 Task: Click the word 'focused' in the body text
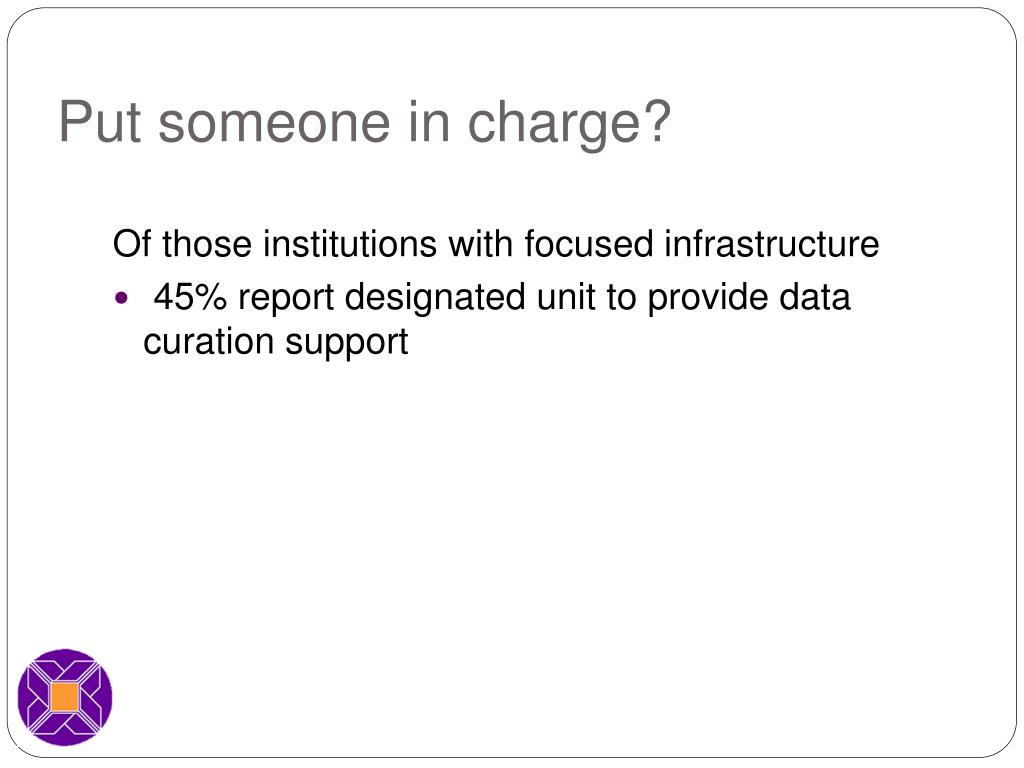[x=588, y=244]
